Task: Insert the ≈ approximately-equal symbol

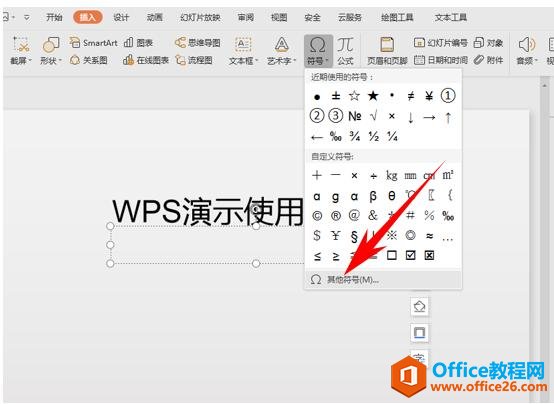Action: (x=429, y=235)
